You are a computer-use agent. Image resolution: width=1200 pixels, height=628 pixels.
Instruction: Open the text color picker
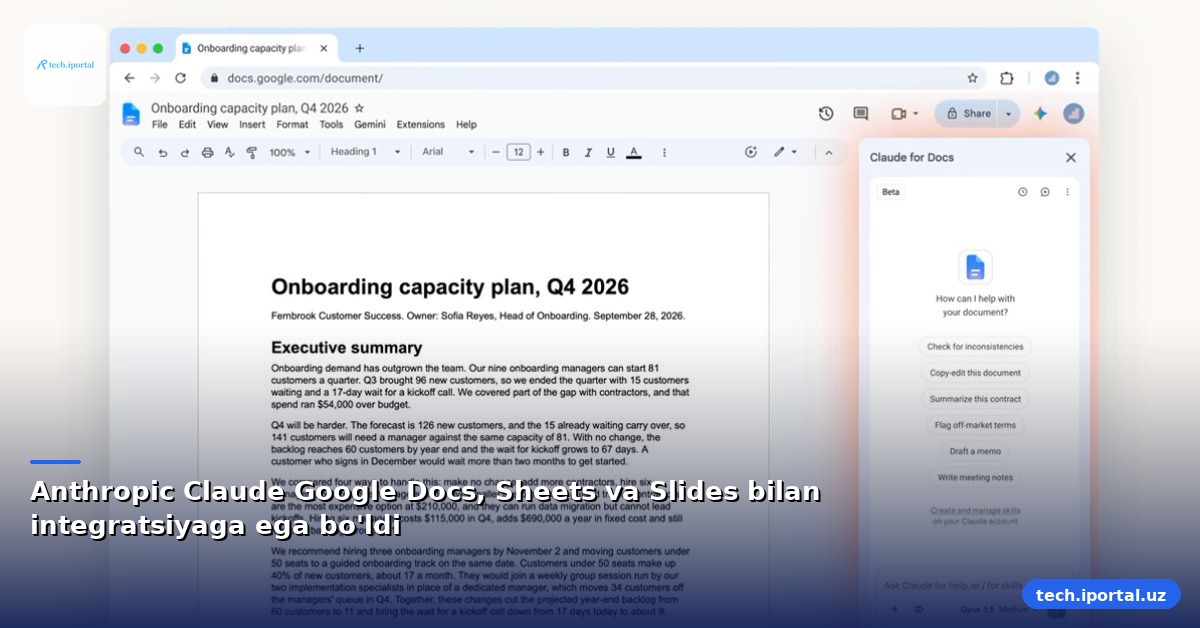(633, 152)
